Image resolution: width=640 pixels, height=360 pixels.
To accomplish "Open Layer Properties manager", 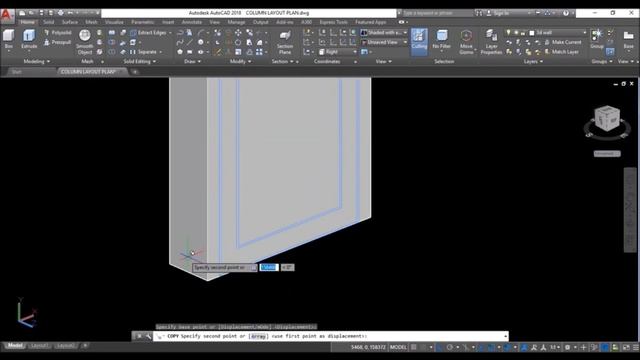I will coord(491,42).
